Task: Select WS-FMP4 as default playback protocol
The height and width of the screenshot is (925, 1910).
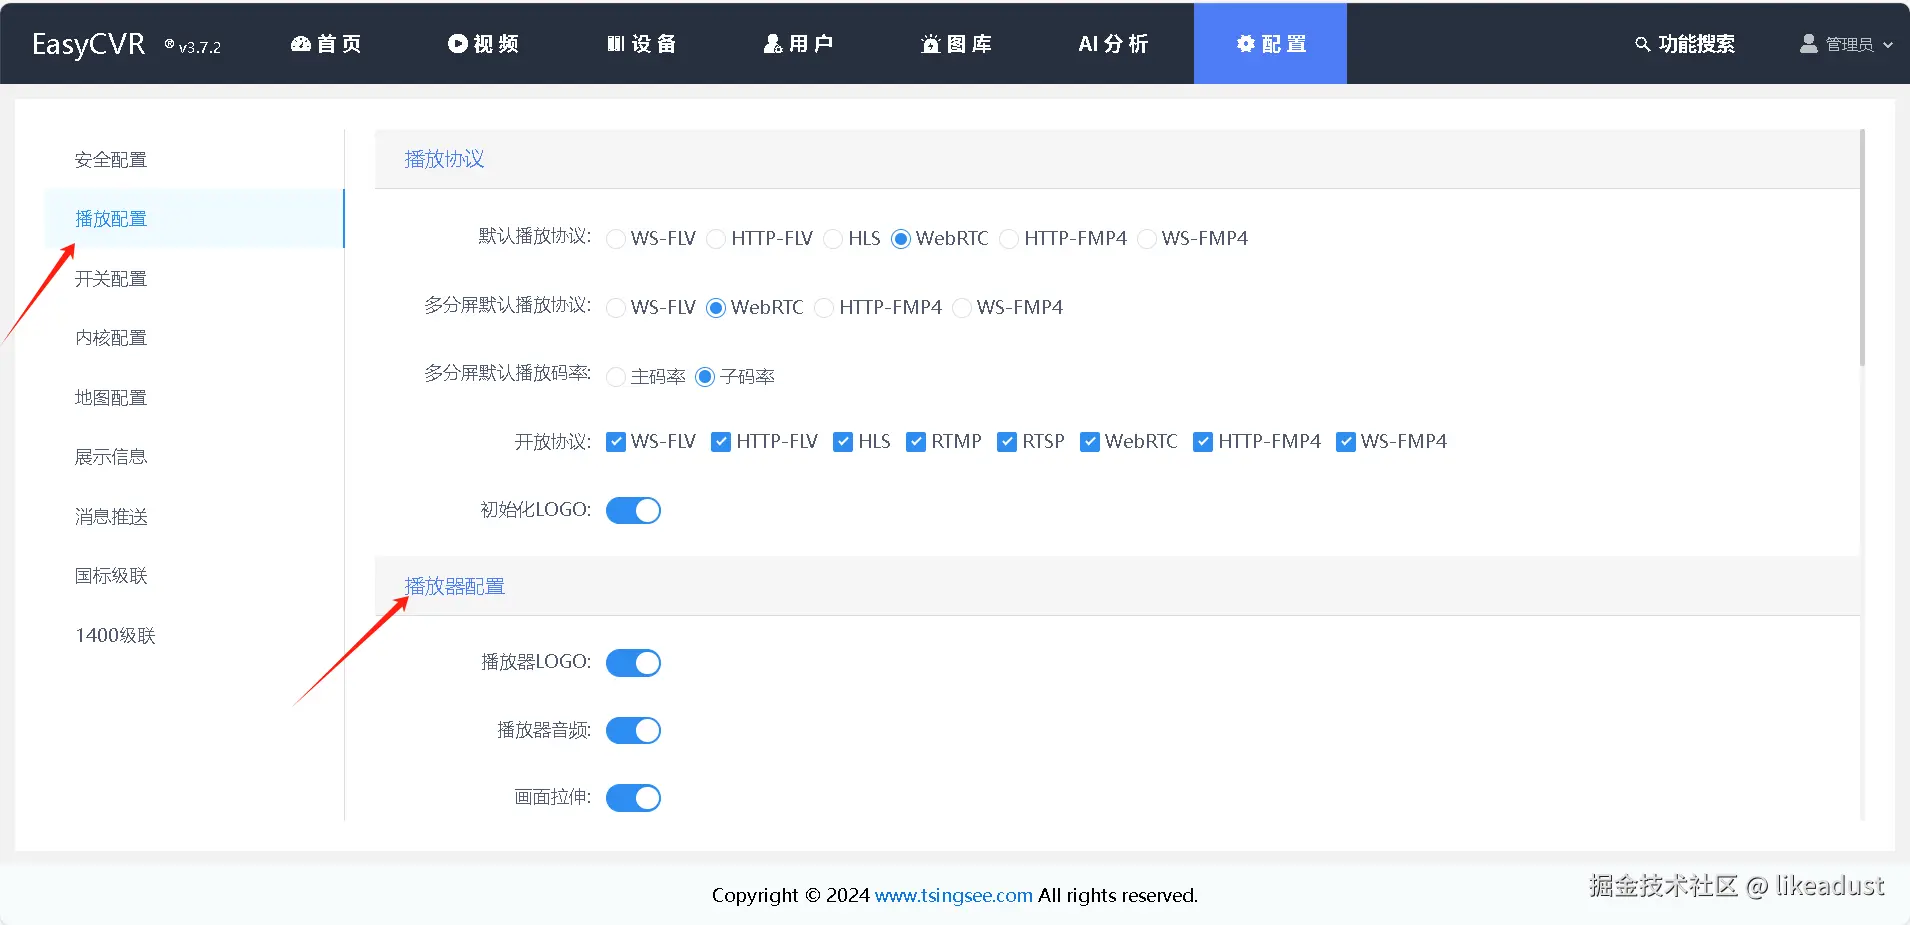Action: (x=1147, y=239)
